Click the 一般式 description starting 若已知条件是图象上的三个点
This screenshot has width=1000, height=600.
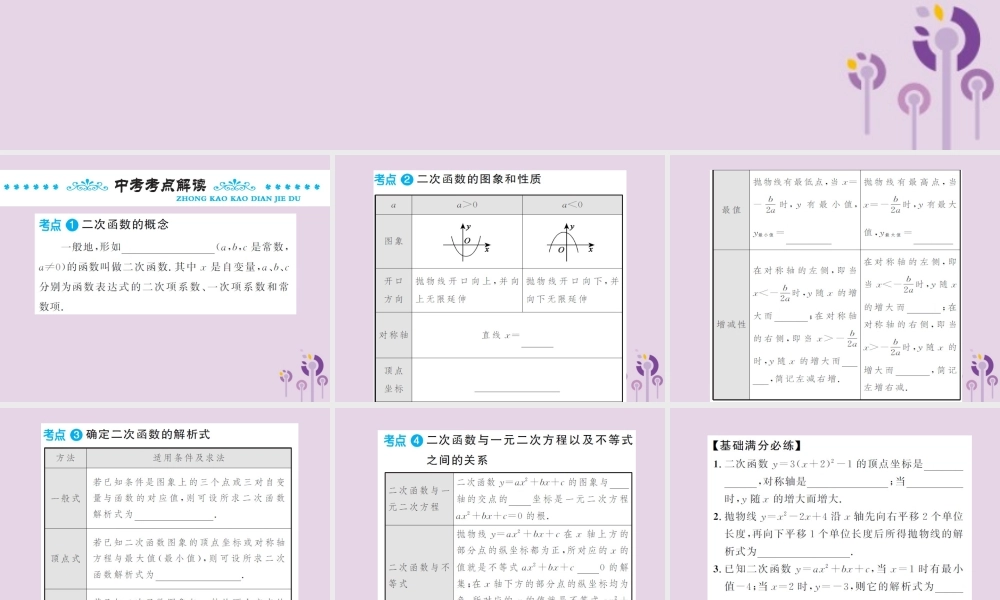pyautogui.click(x=189, y=498)
